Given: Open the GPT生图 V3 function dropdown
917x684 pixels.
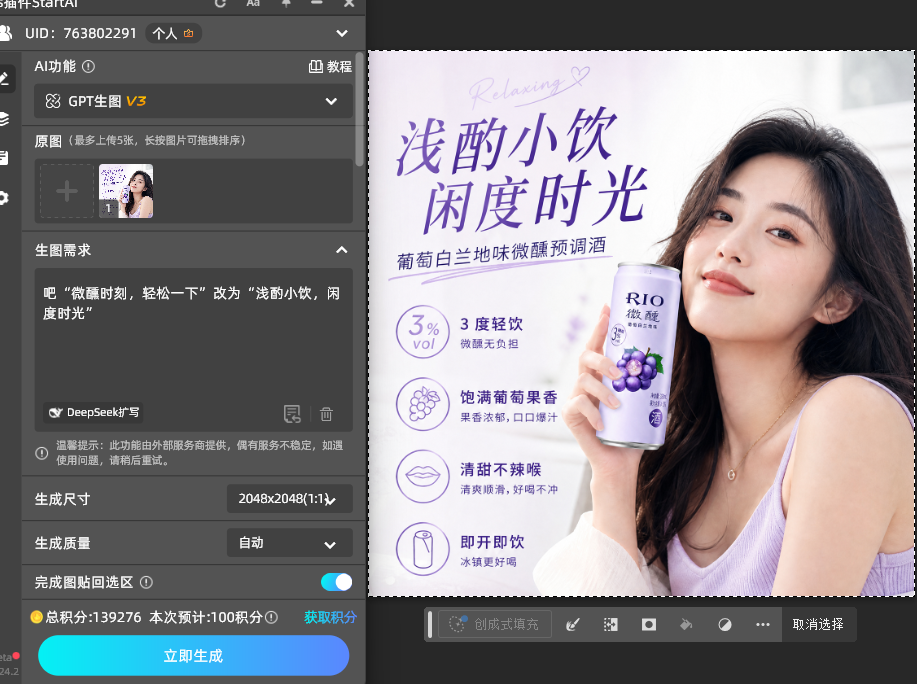Looking at the screenshot, I should click(x=193, y=101).
